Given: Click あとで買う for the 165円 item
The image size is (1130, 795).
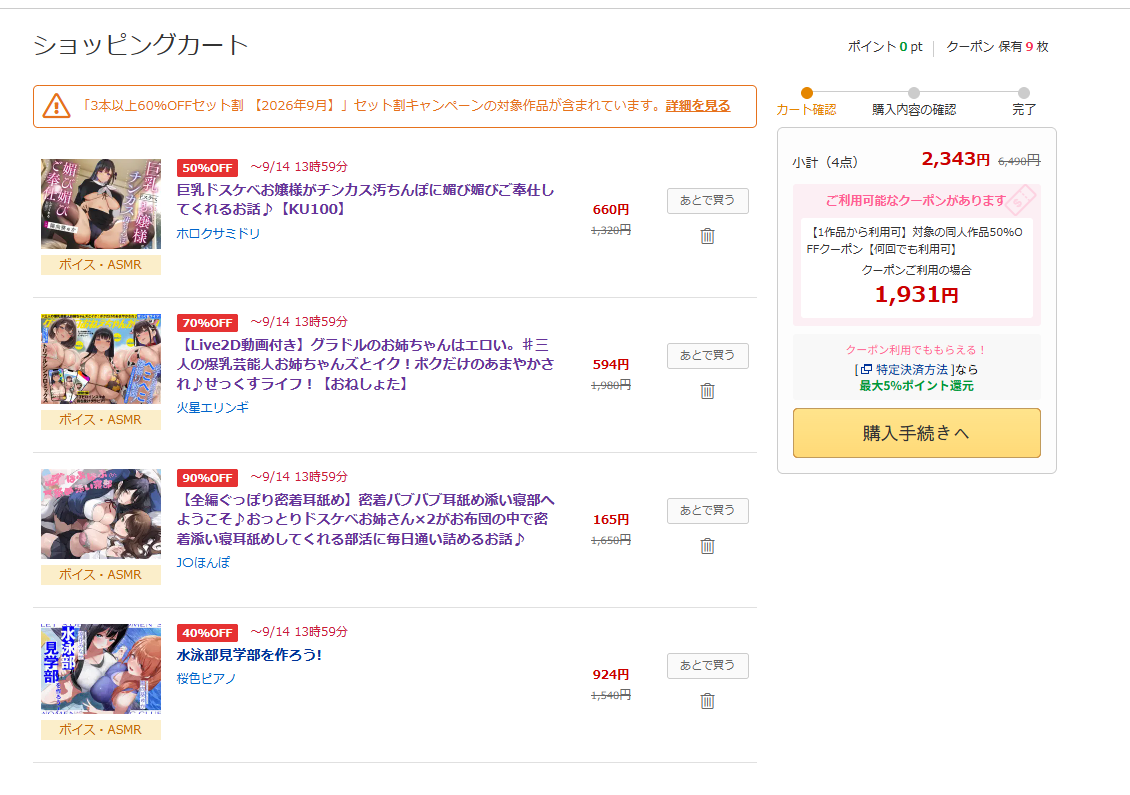Looking at the screenshot, I should click(708, 510).
